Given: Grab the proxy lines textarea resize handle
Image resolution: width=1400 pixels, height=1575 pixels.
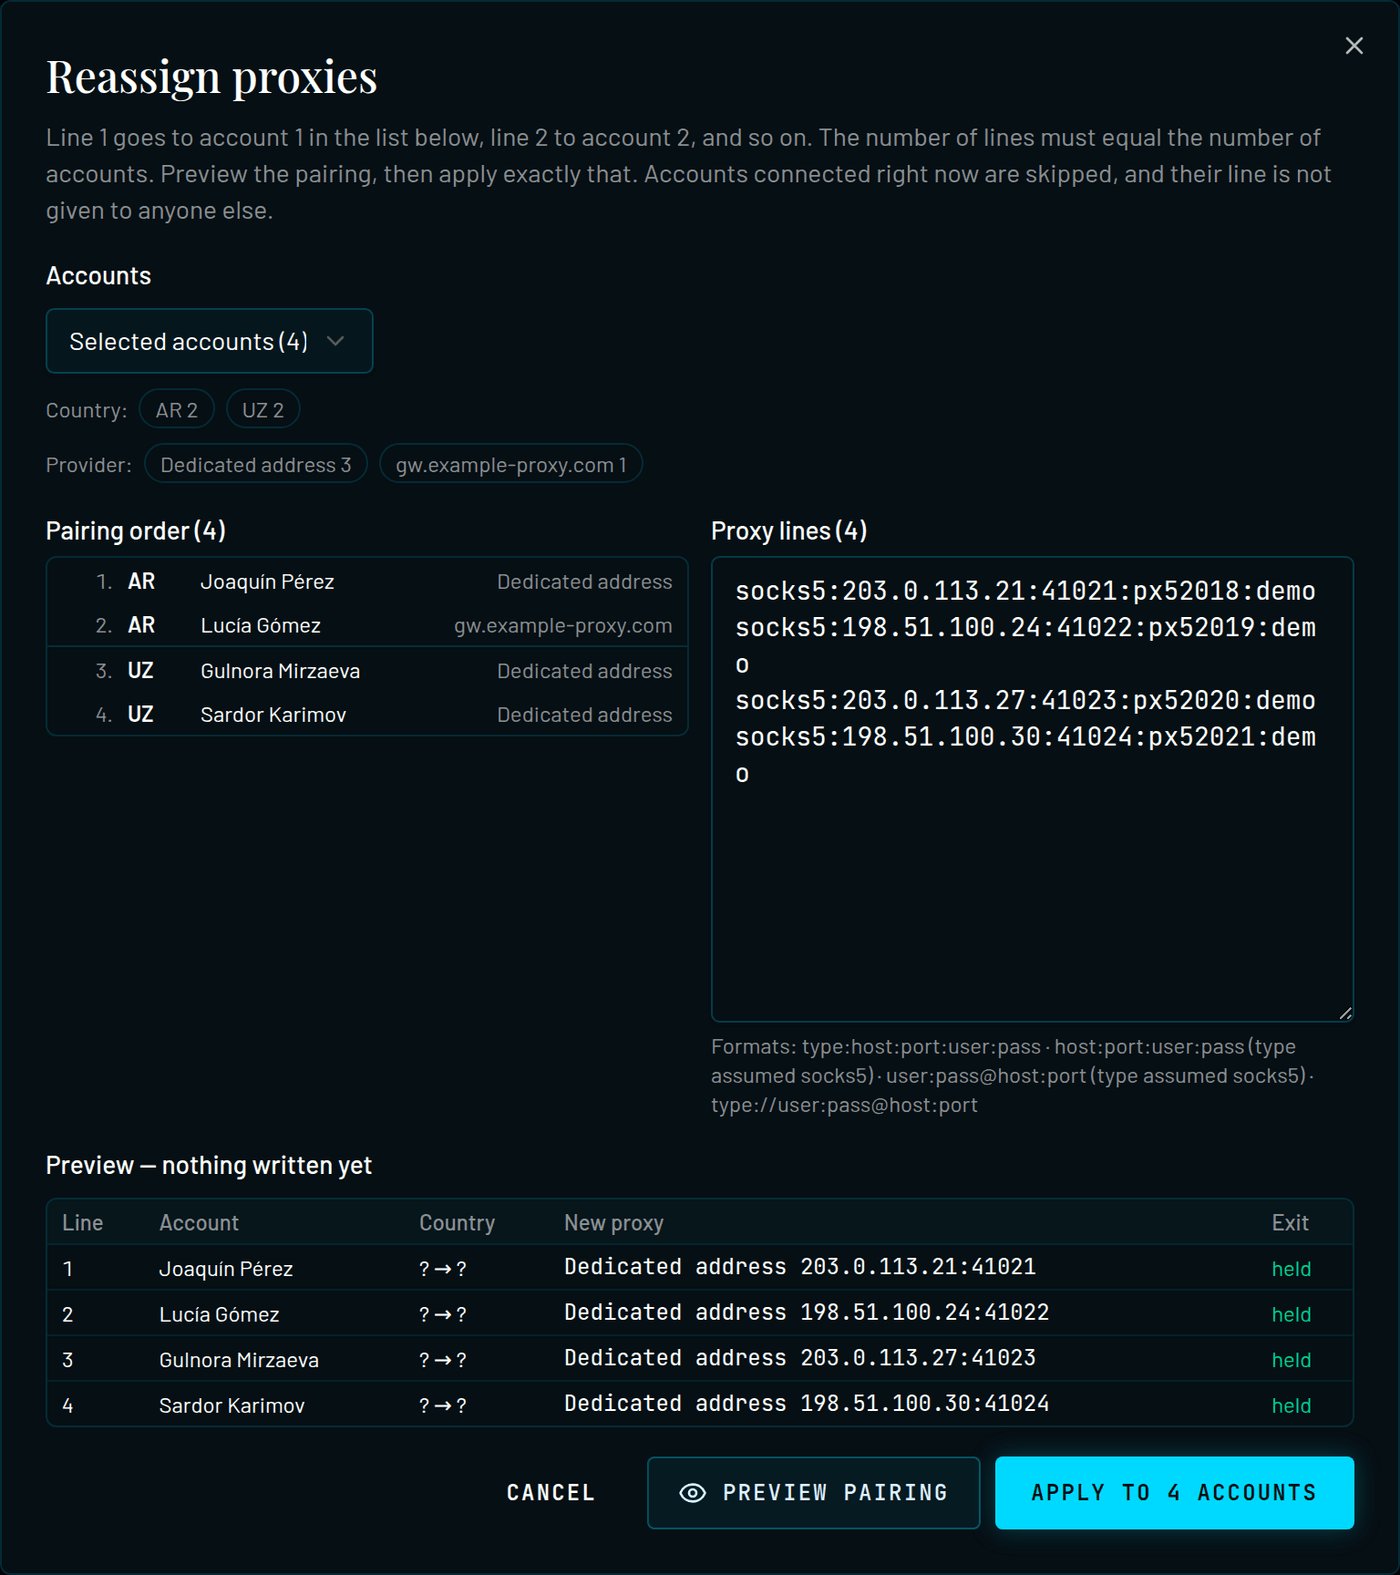Looking at the screenshot, I should click(x=1345, y=1013).
